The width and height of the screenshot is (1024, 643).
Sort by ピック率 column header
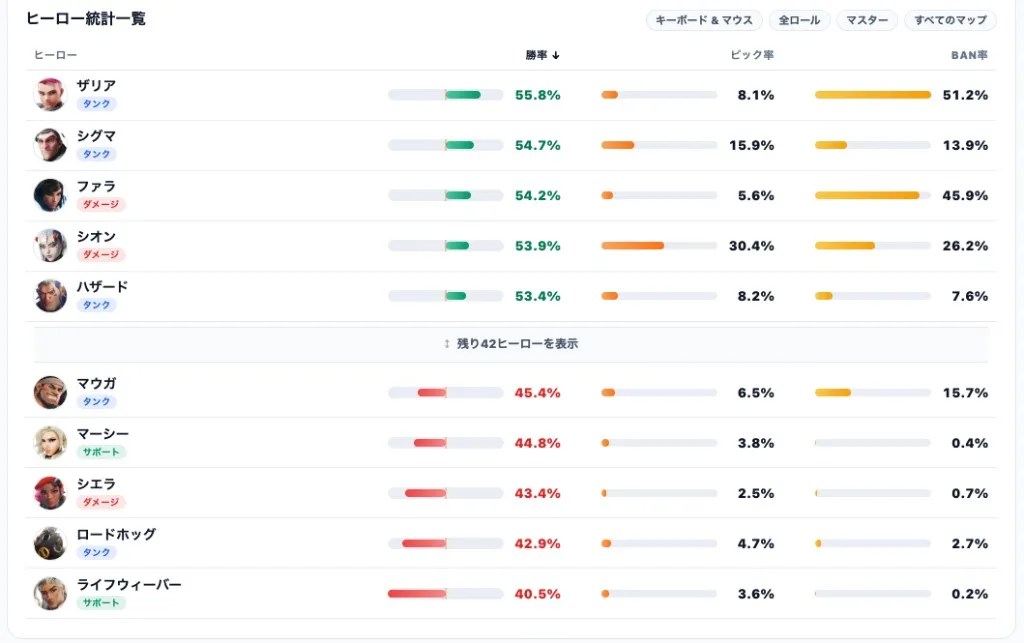[752, 55]
